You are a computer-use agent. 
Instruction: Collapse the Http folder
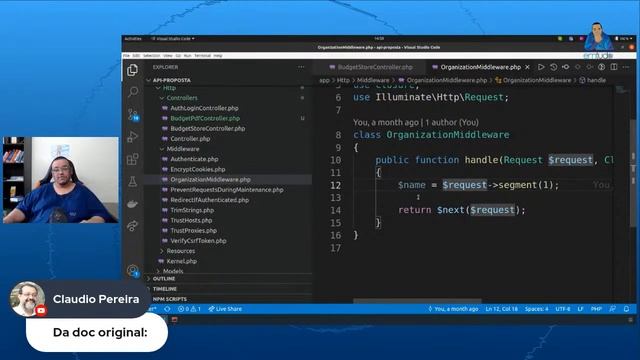click(x=169, y=88)
